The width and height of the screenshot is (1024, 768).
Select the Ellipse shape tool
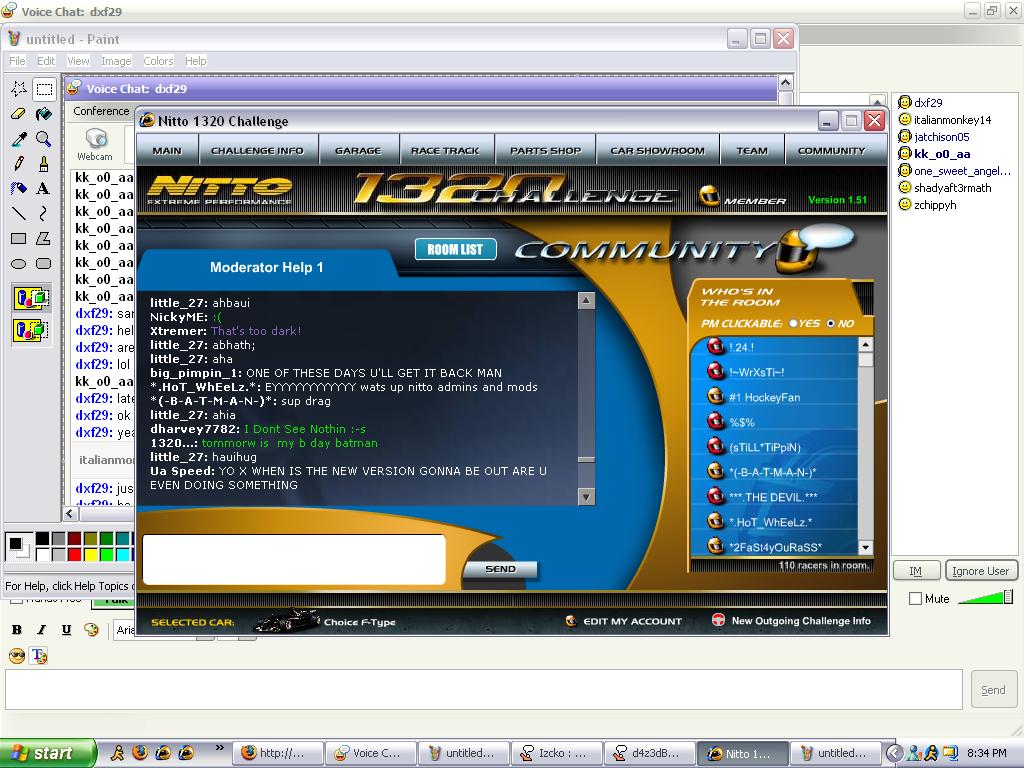[x=19, y=263]
